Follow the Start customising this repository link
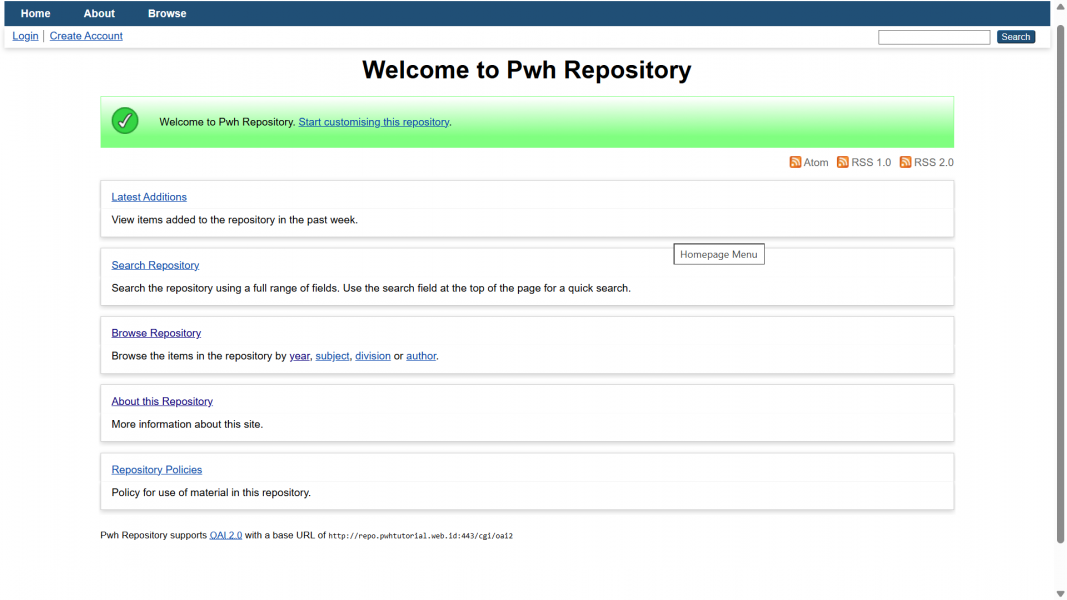1067x600 pixels. pos(373,122)
